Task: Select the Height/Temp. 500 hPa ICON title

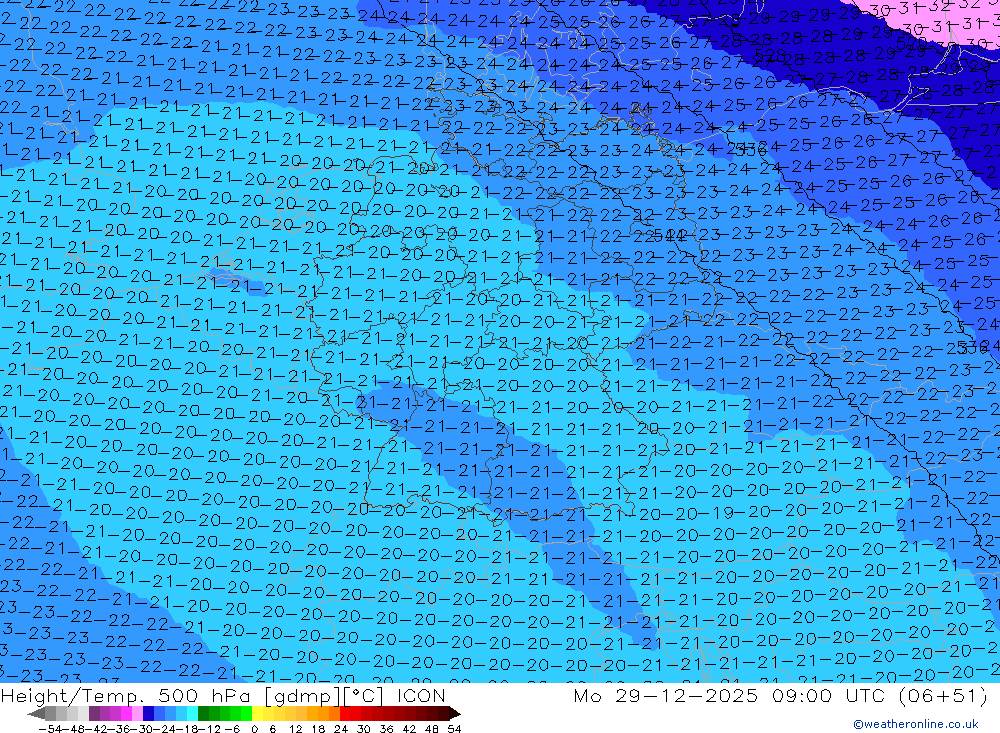Action: [x=223, y=695]
